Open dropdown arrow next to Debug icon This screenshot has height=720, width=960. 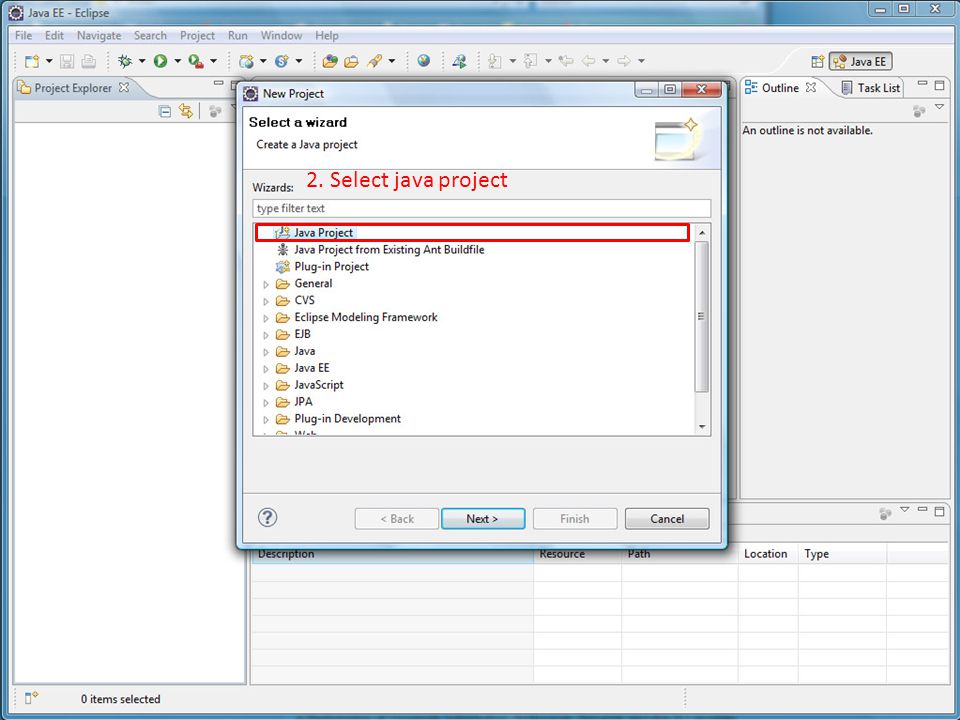(142, 61)
